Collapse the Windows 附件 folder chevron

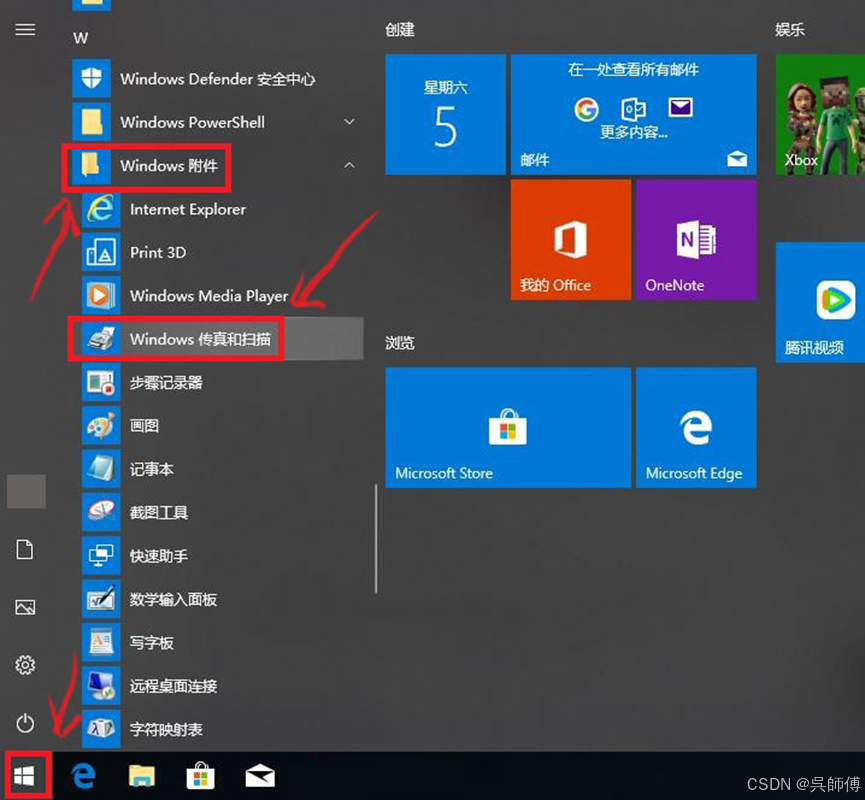click(349, 165)
